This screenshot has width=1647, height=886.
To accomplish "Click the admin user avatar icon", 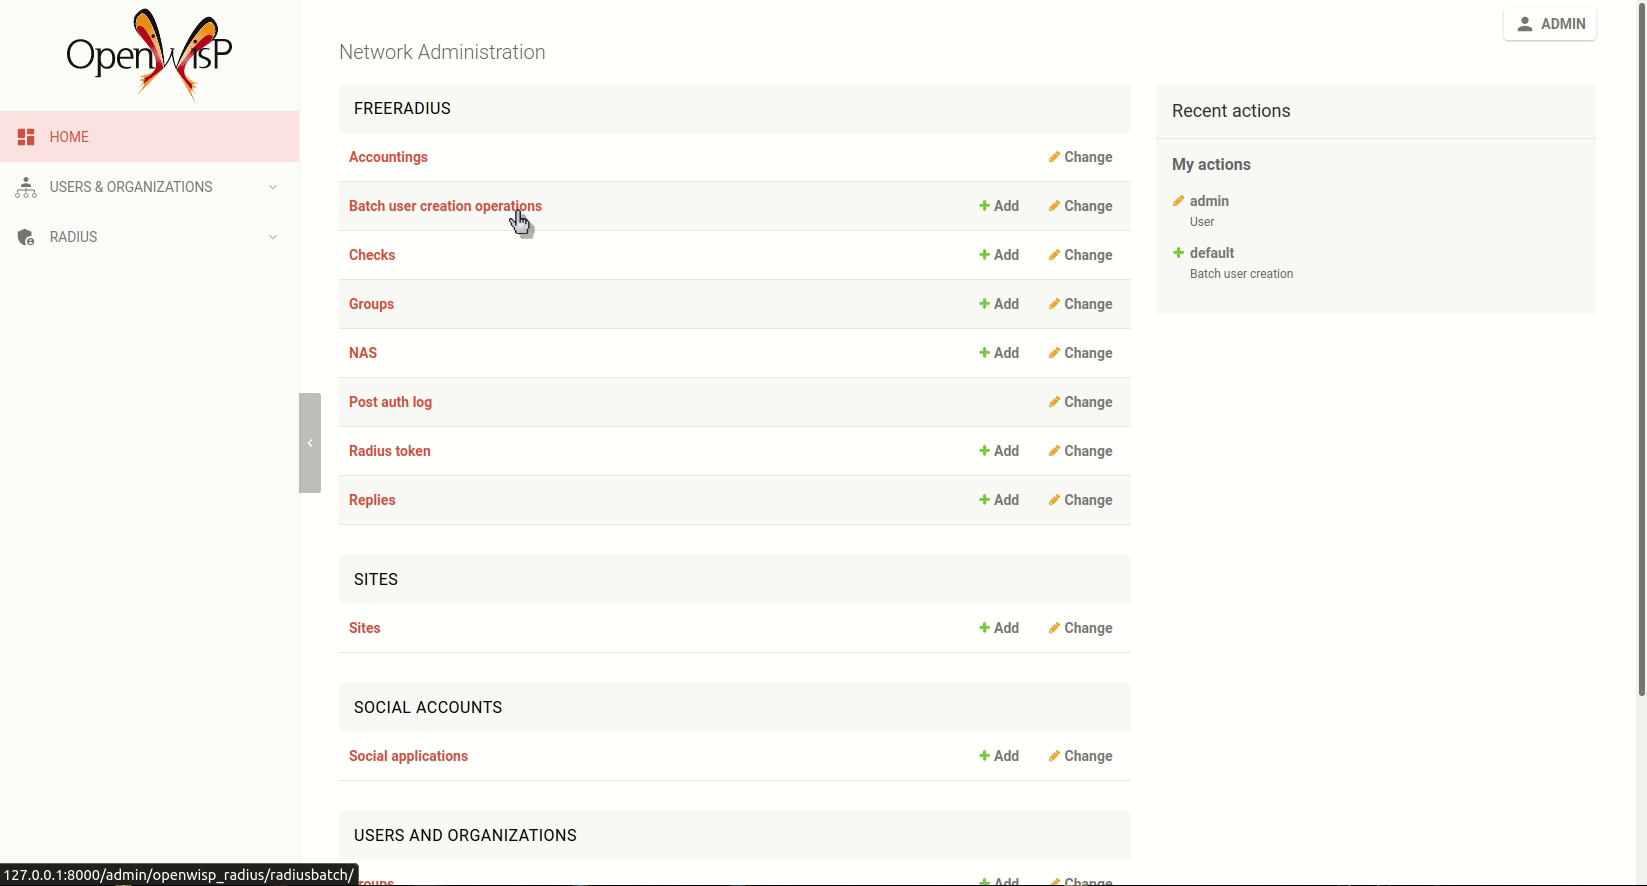I will (1524, 24).
